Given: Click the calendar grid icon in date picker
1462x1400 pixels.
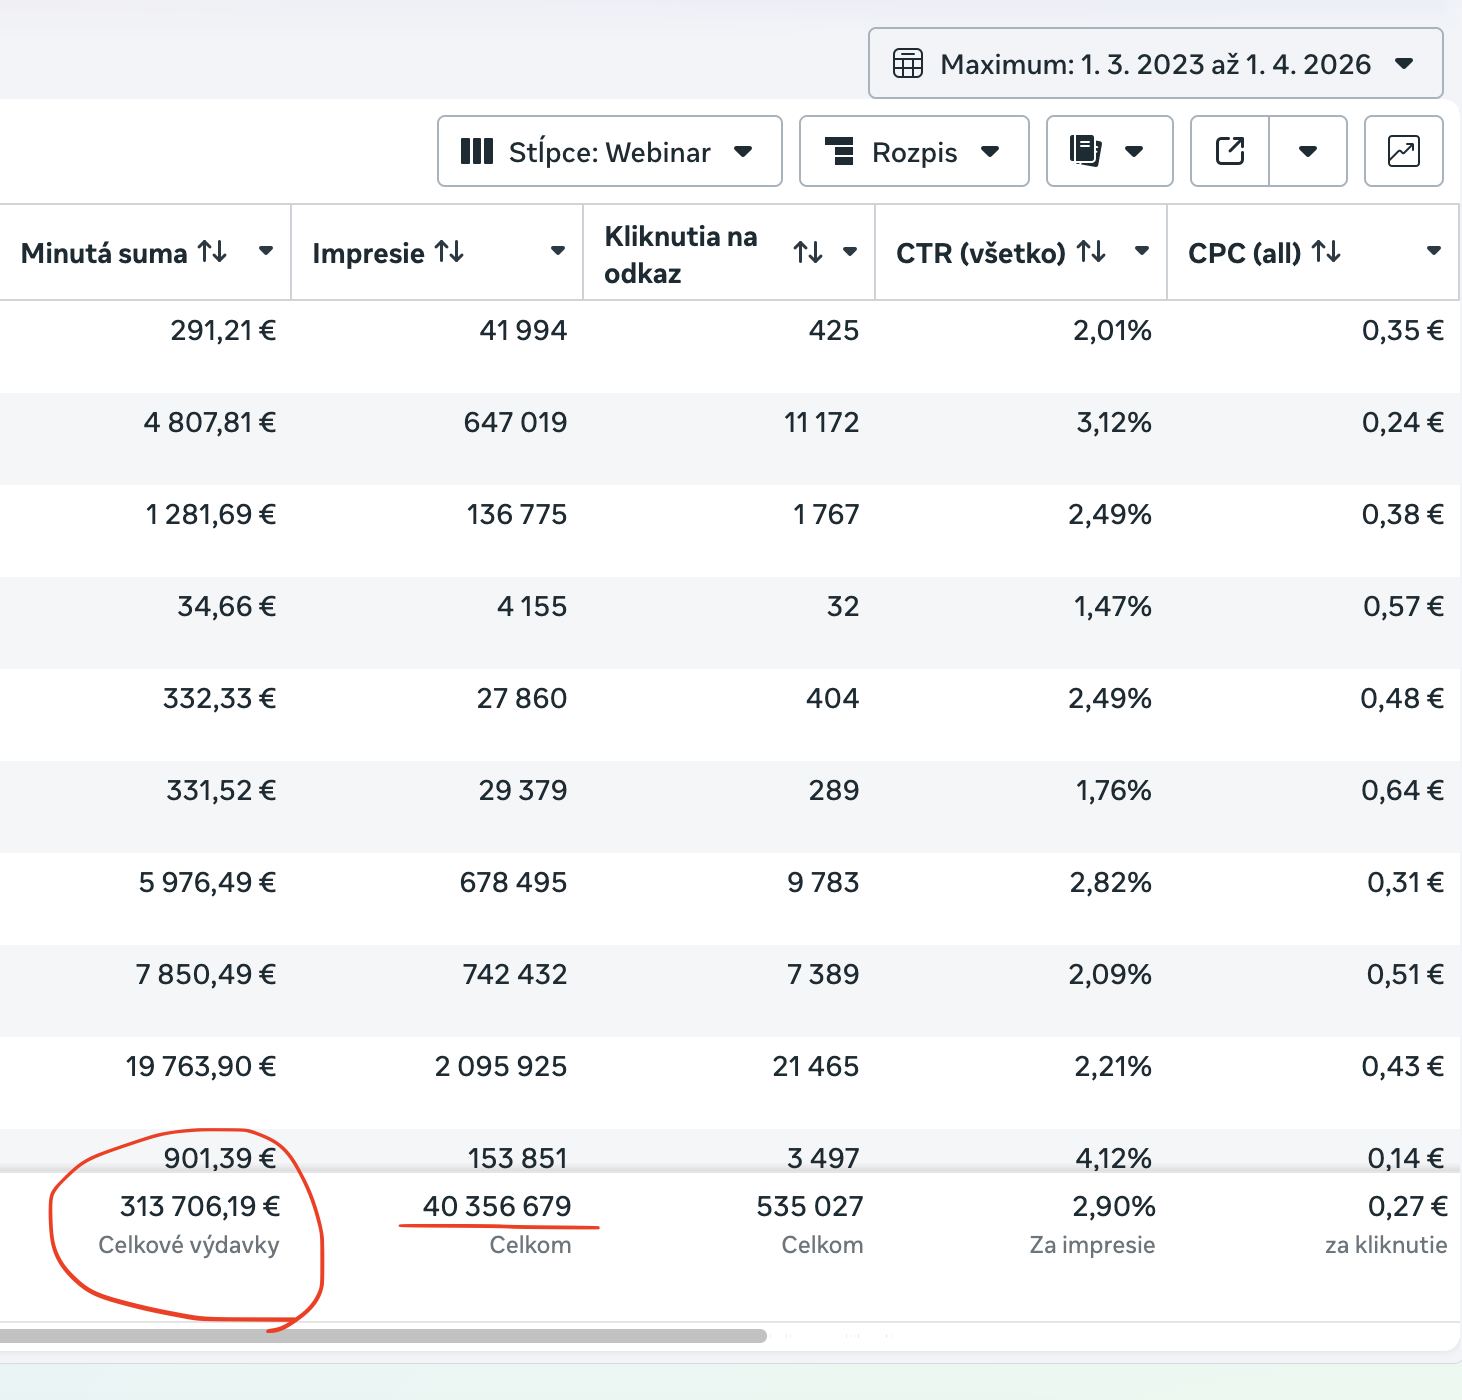Looking at the screenshot, I should point(907,64).
